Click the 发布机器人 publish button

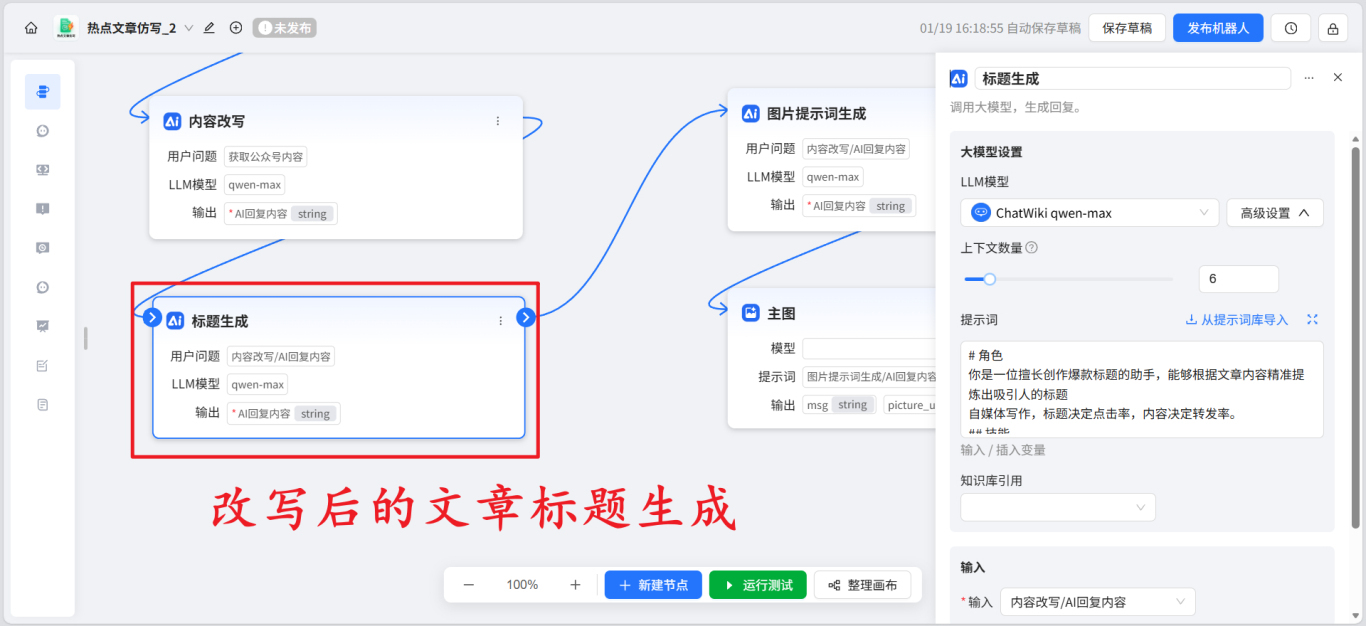[x=1218, y=27]
